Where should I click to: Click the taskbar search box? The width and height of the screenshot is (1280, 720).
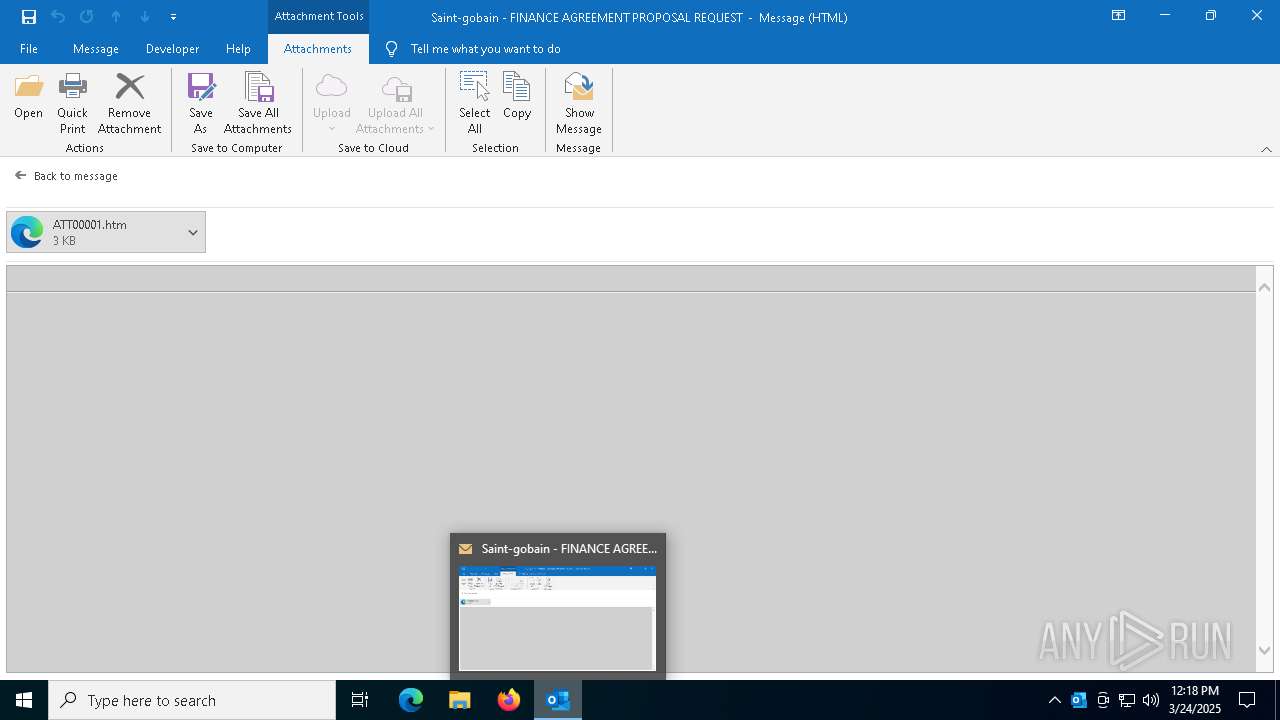192,700
